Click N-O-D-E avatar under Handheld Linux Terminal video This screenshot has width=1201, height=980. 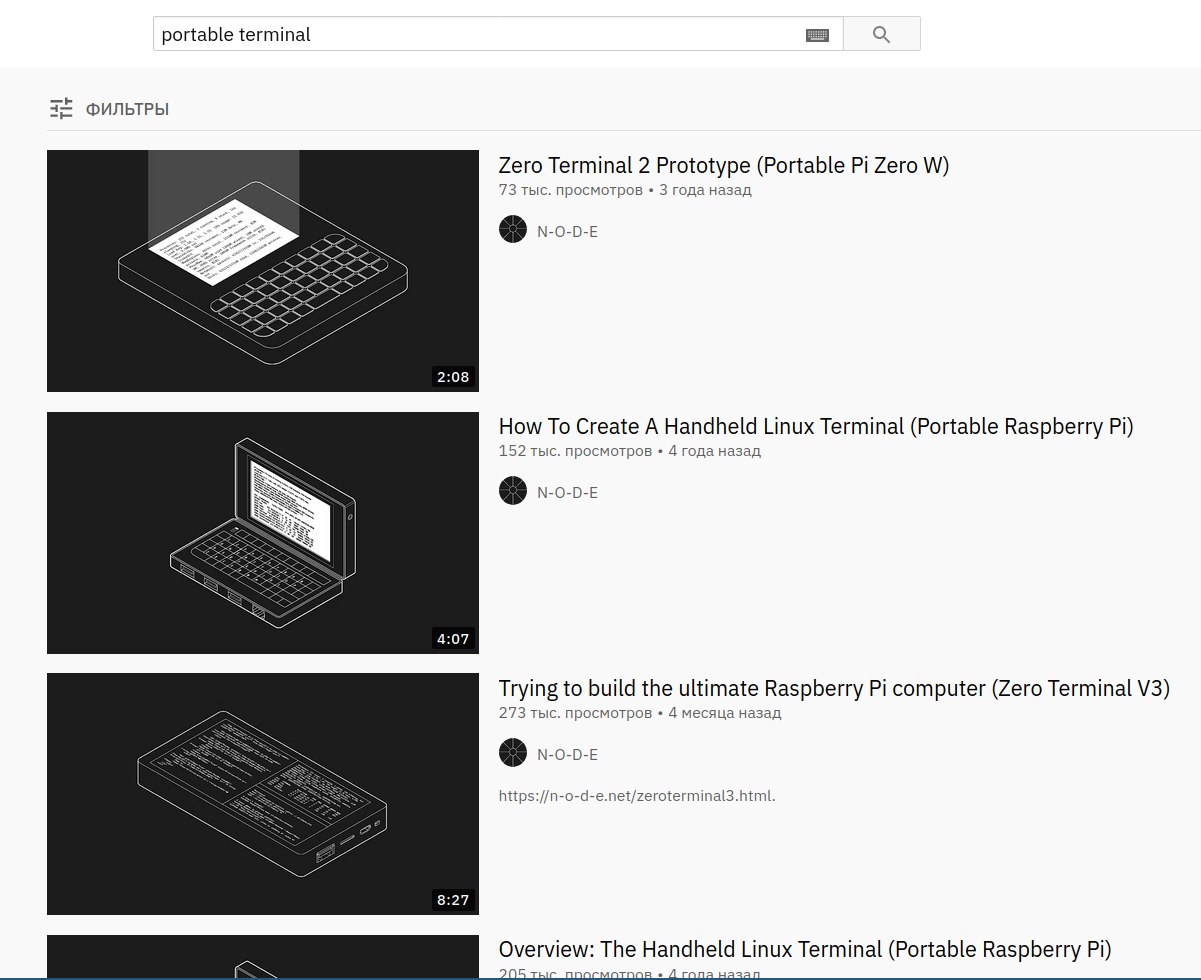(513, 491)
